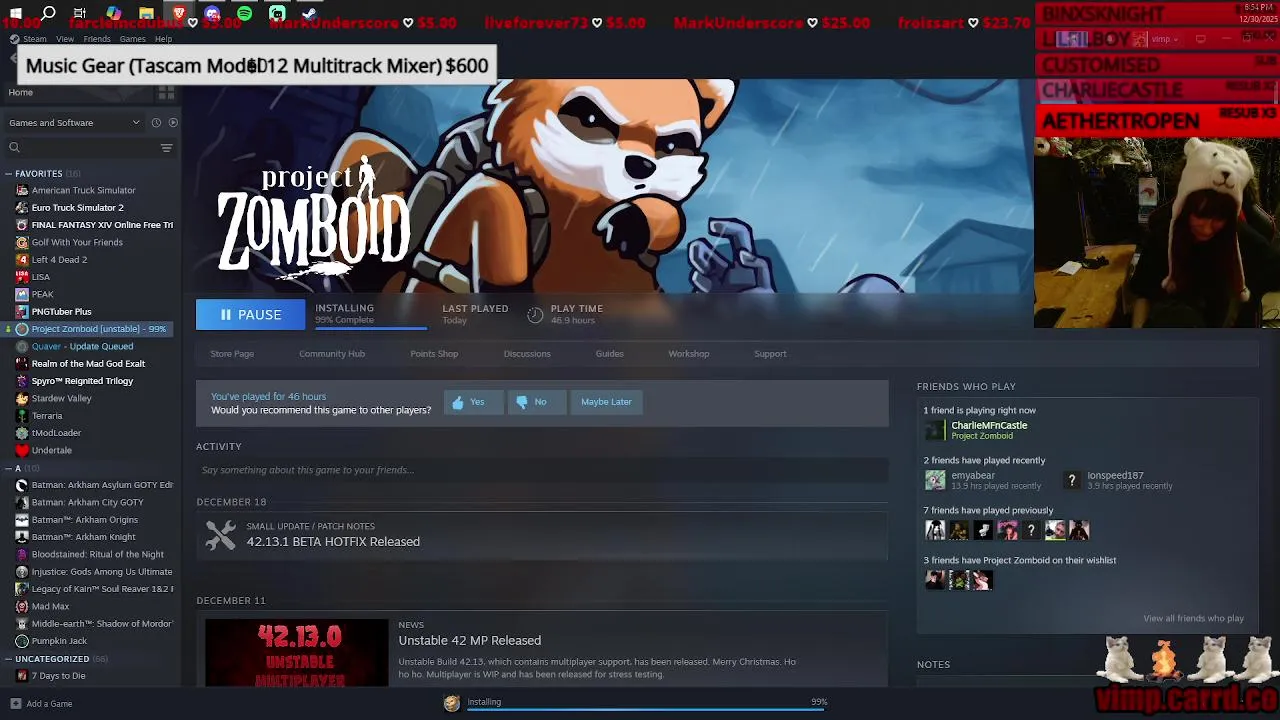Viewport: 1280px width, 720px height.
Task: Select PNGTuber Plus in the list
Action: [x=61, y=312]
